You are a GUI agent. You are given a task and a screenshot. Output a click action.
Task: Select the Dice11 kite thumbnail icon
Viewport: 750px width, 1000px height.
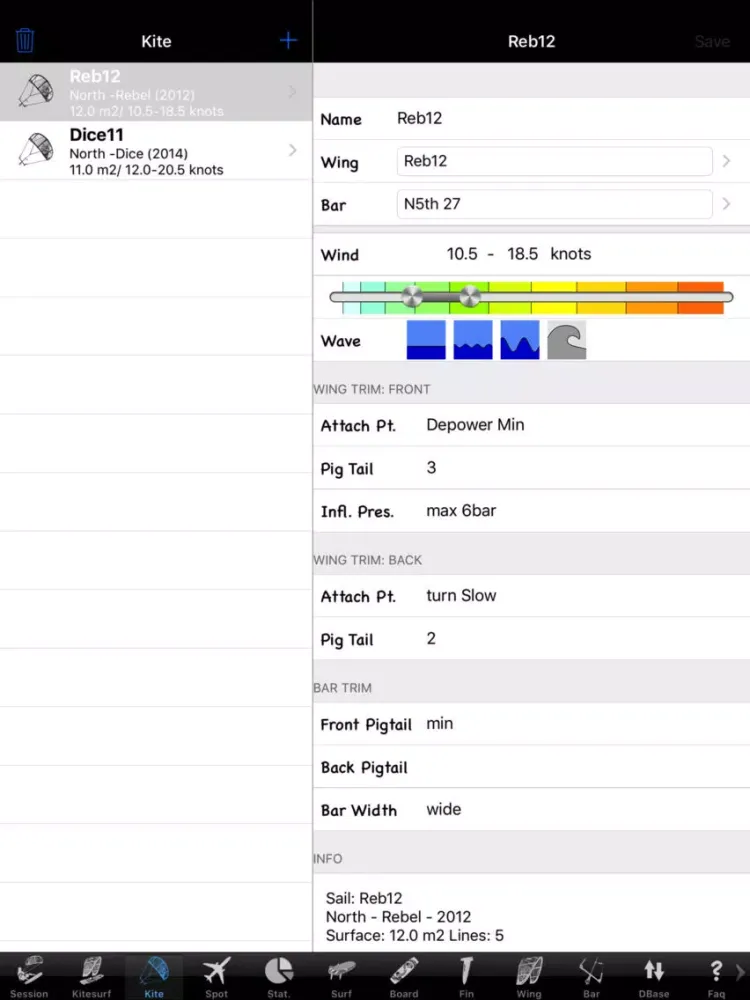[36, 150]
